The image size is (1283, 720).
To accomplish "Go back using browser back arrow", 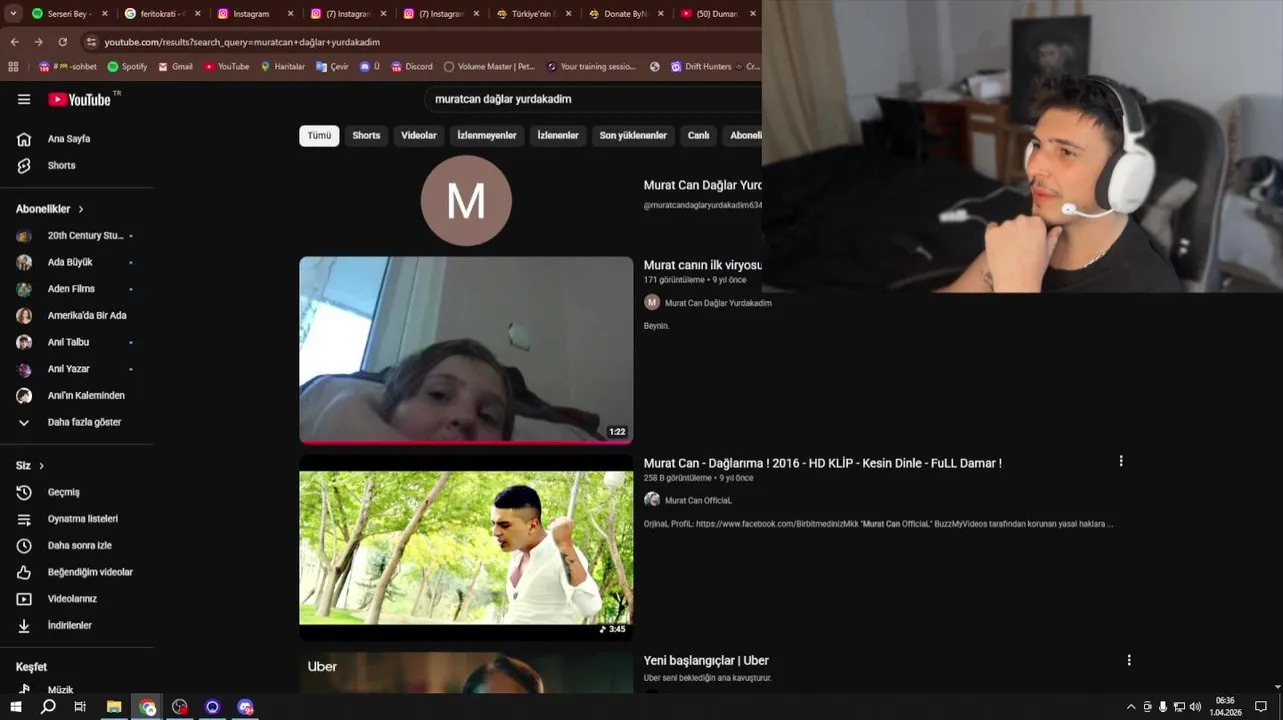I will click(14, 42).
